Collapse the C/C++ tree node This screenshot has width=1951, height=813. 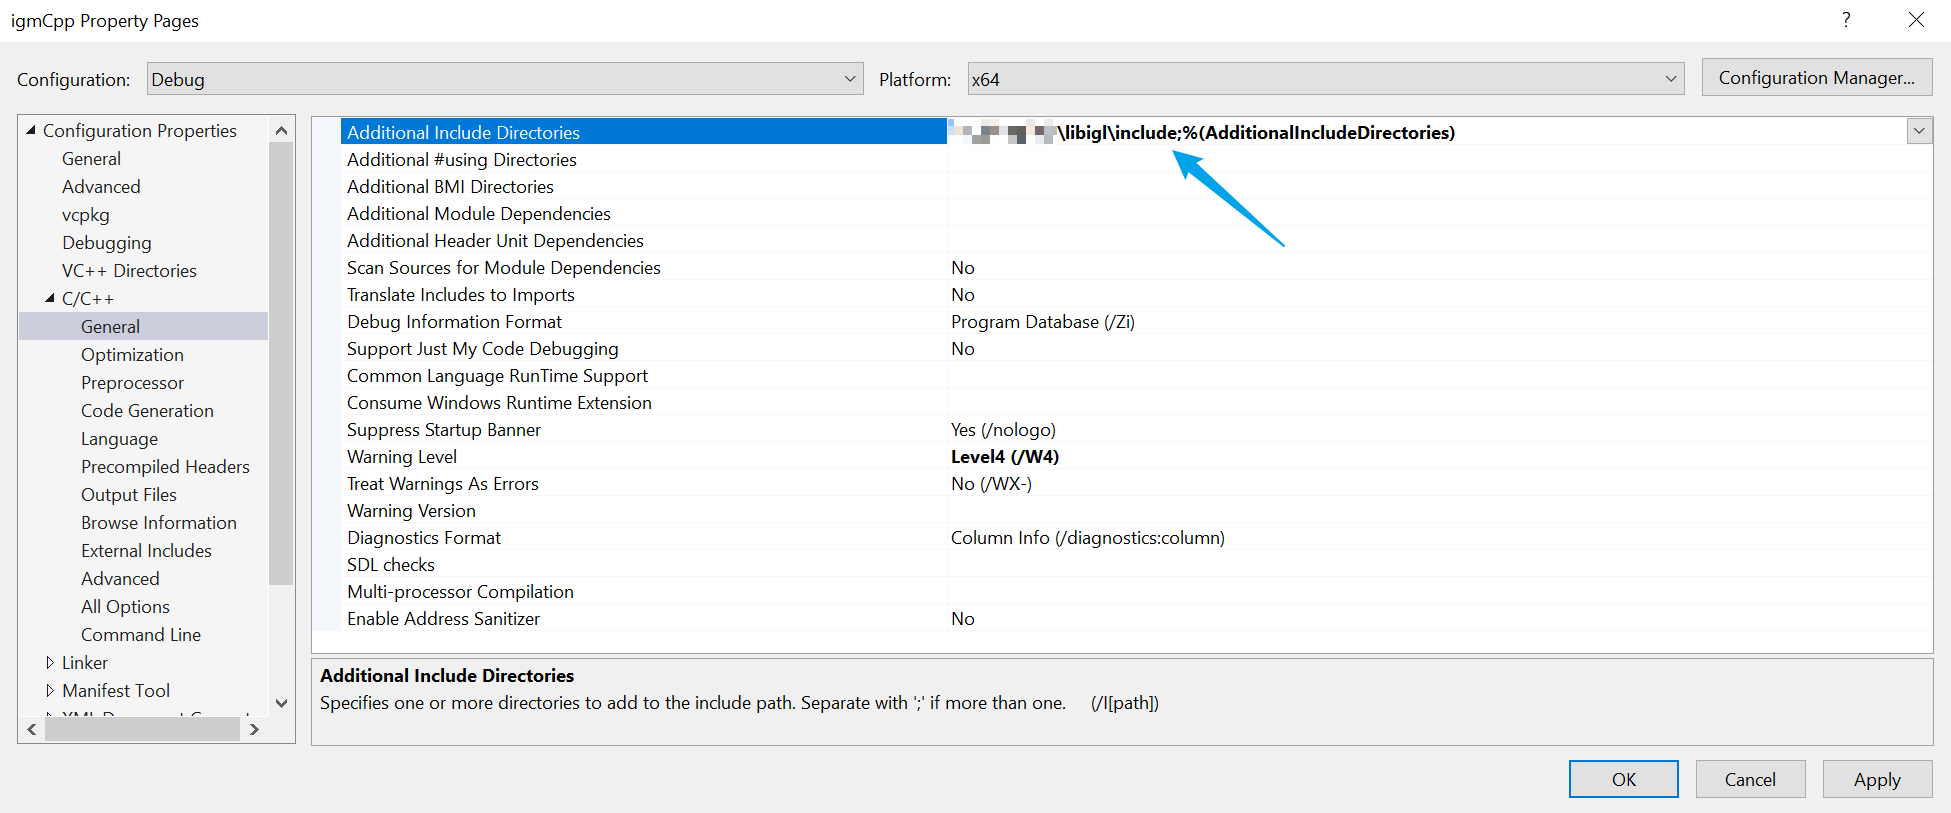coord(50,298)
